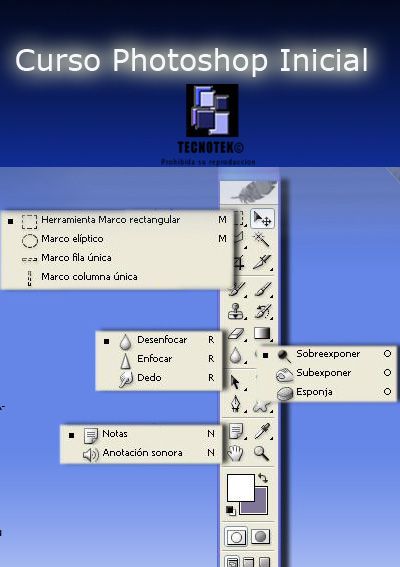
Task: Select the Healing Brush tool
Action: (238, 289)
